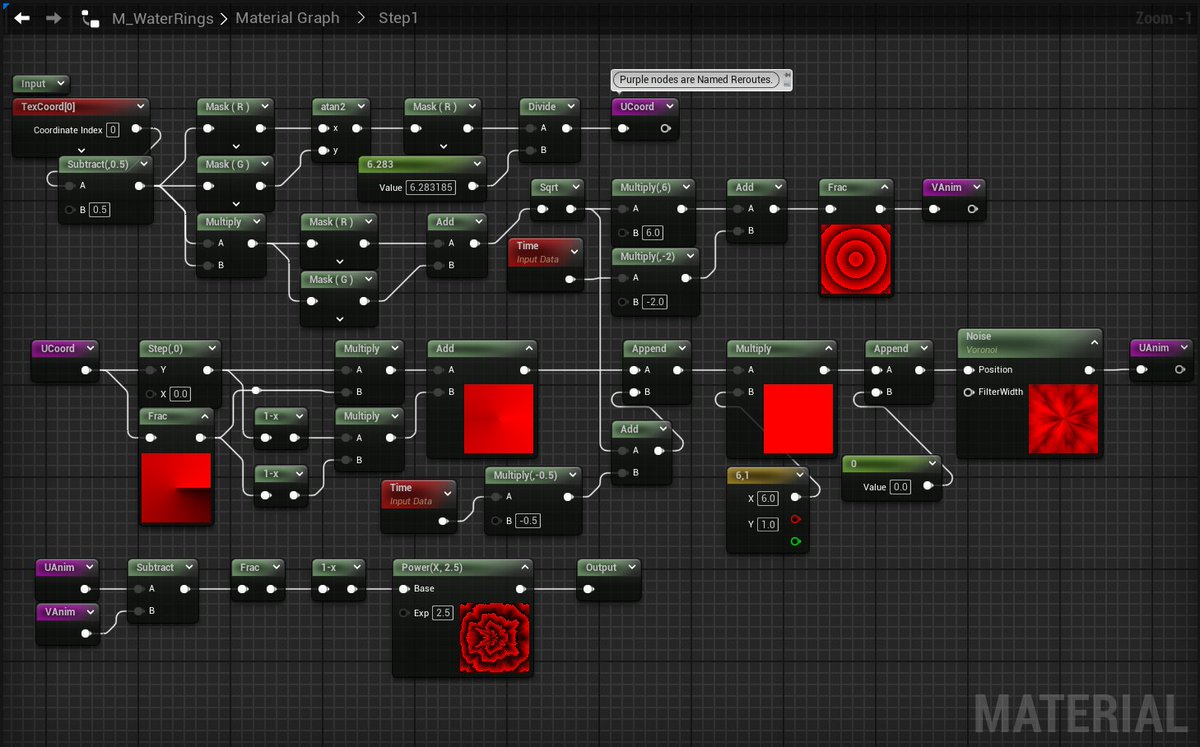This screenshot has width=1200, height=747.
Task: Go forward using the right arrow
Action: (54, 18)
